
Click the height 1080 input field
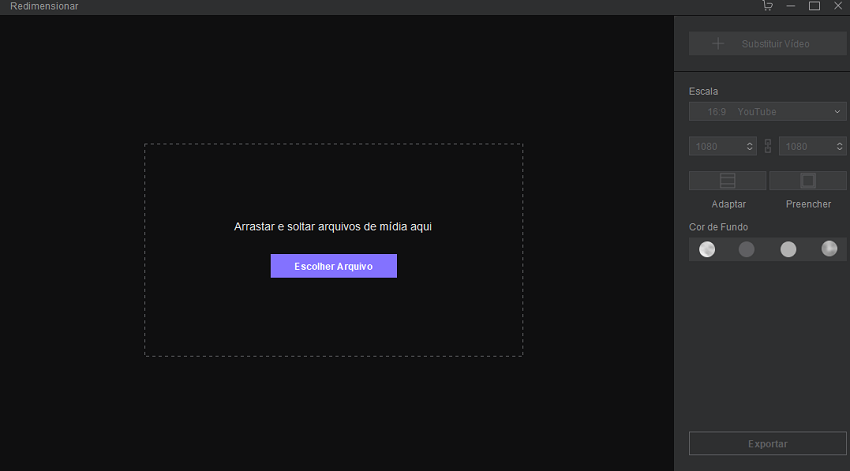pos(805,146)
